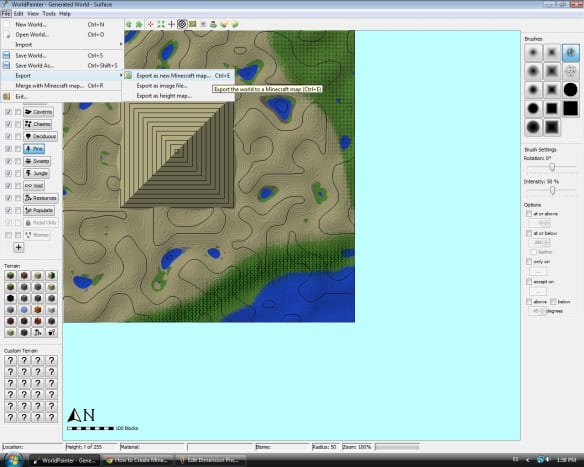Image resolution: width=584 pixels, height=467 pixels.
Task: Pick the grass block terrain icon
Action: 10,276
